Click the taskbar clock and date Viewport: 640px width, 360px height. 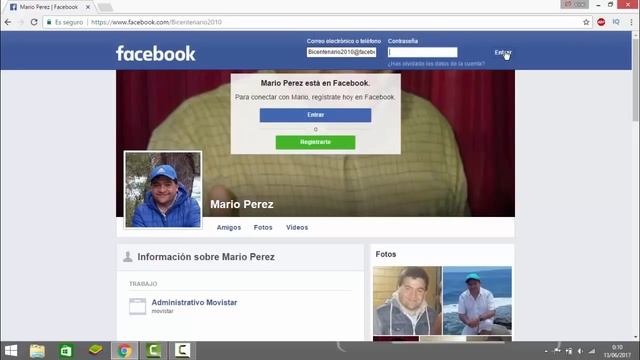pos(617,351)
